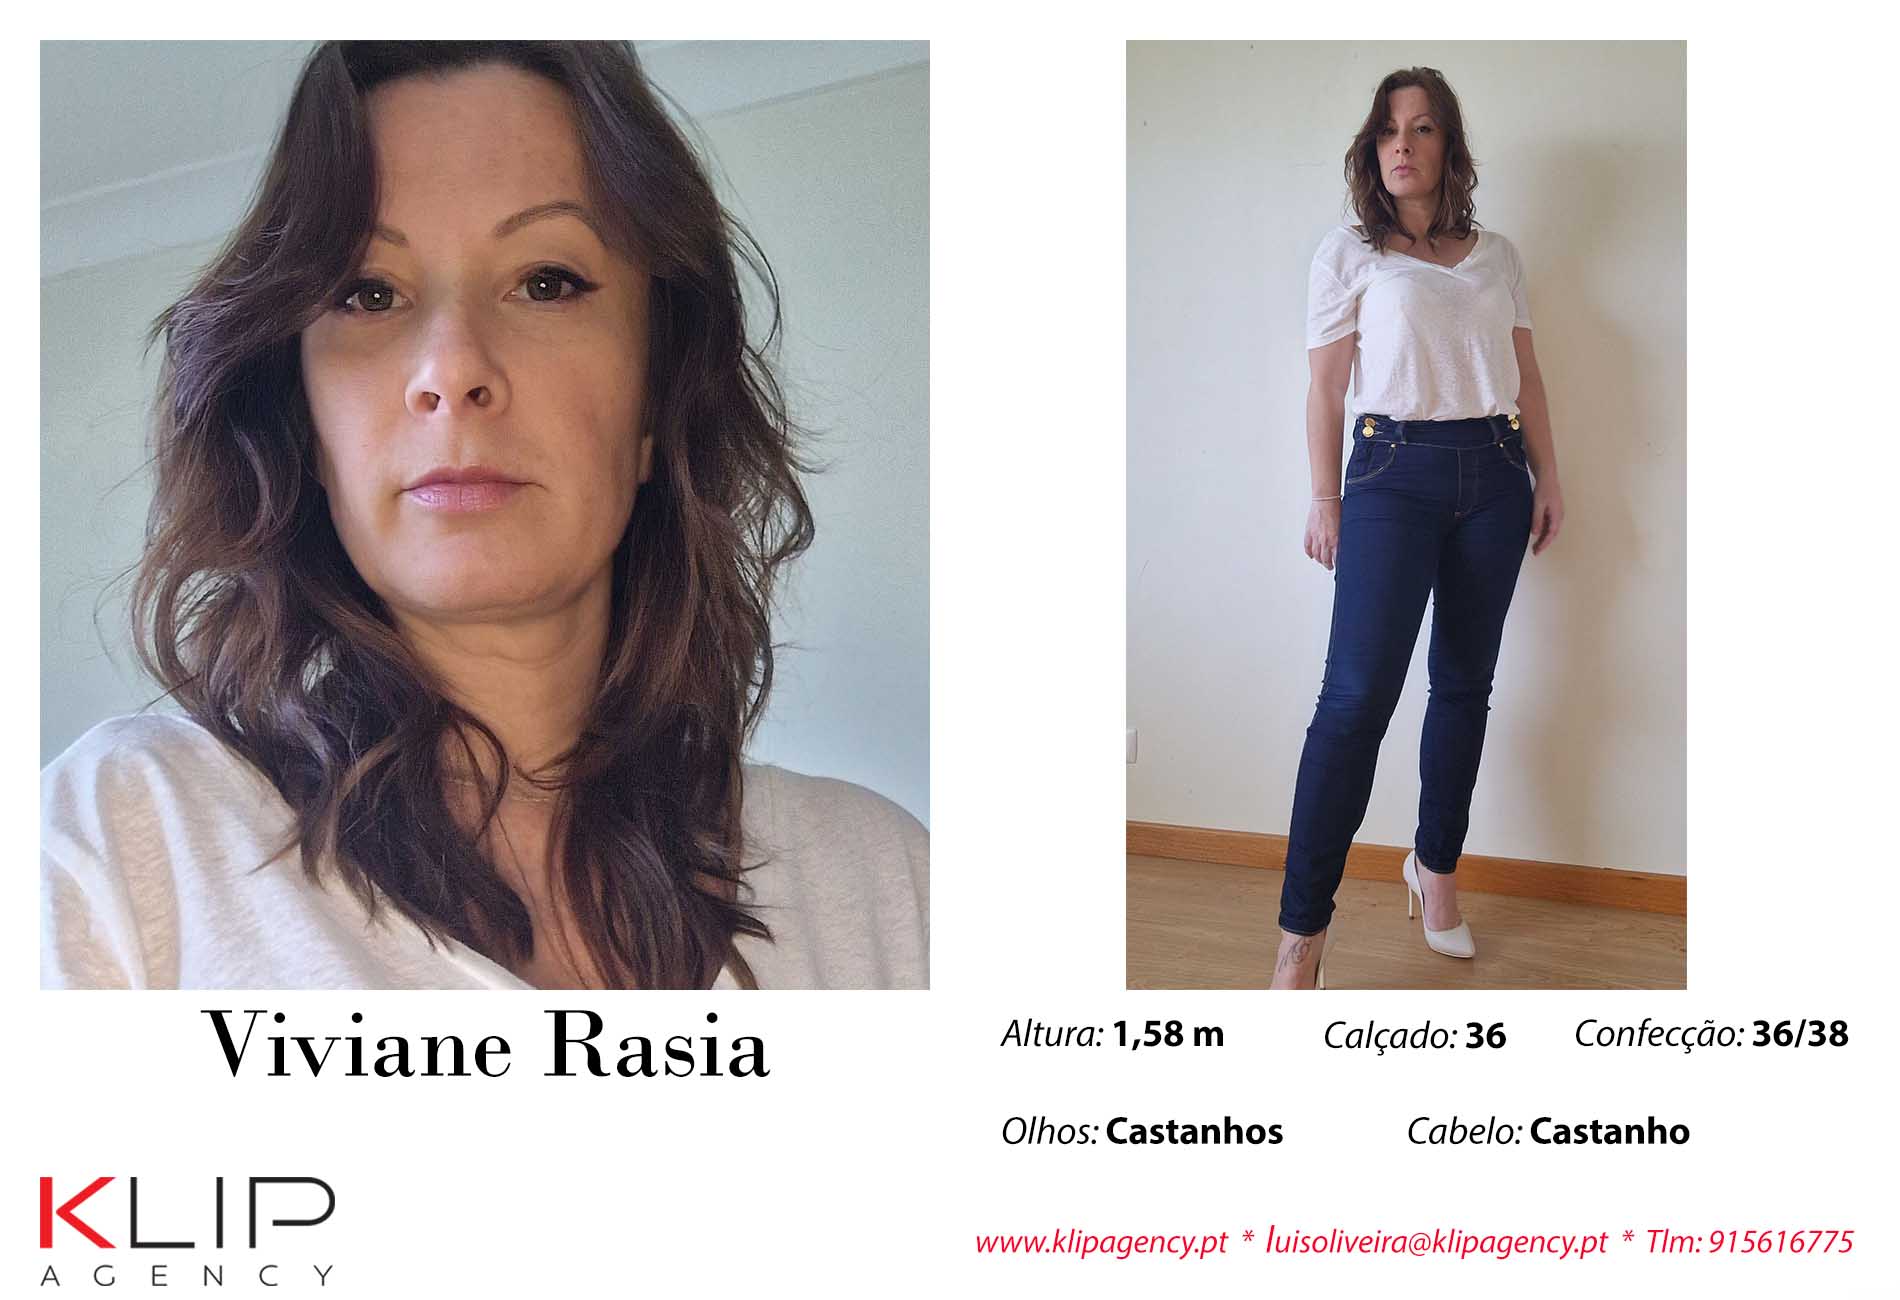
Task: Click the shoe size value 36
Action: (1485, 1036)
